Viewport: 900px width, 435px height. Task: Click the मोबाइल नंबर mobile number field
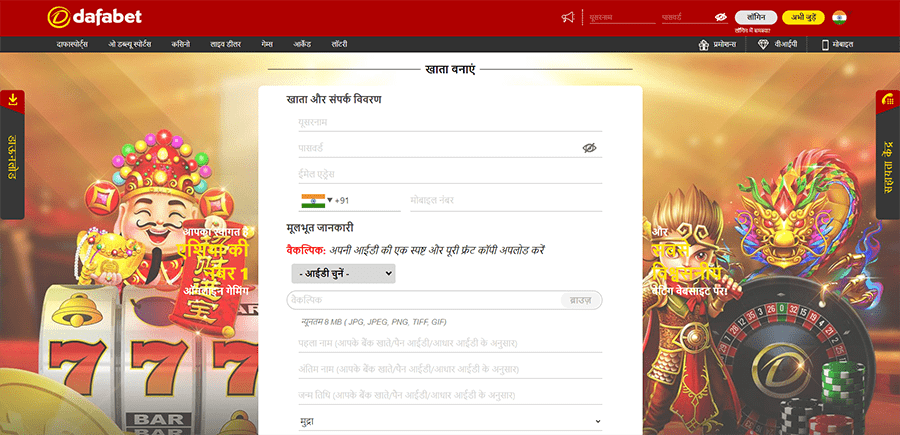pyautogui.click(x=505, y=200)
